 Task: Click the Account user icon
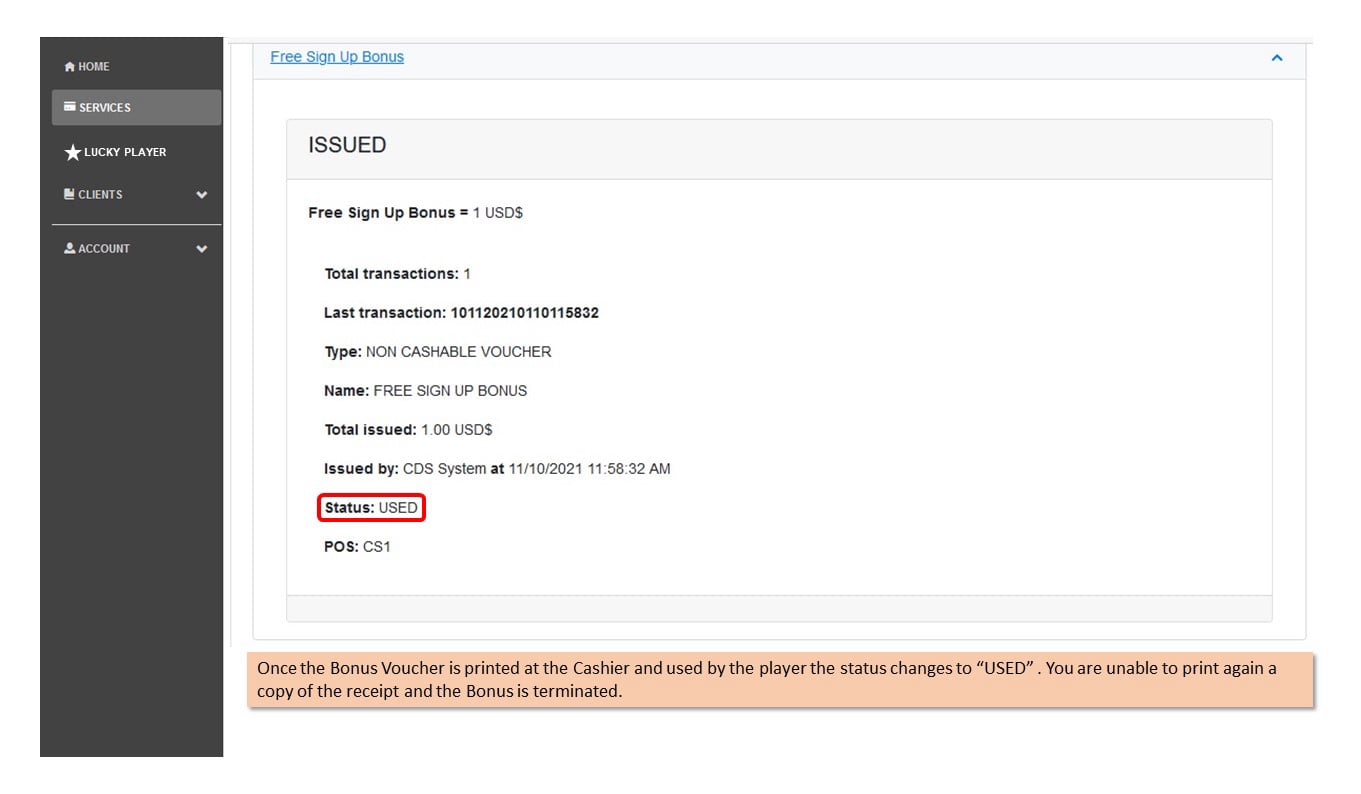click(69, 248)
